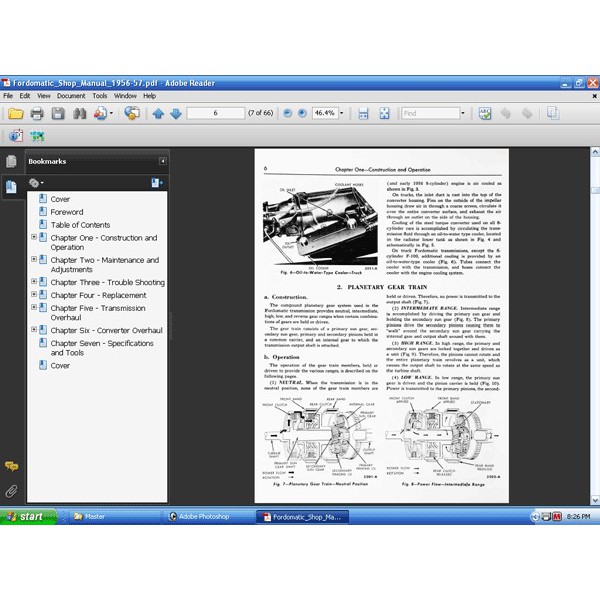This screenshot has height=600, width=600.
Task: Click the Zoom Out minus button
Action: coord(288,113)
